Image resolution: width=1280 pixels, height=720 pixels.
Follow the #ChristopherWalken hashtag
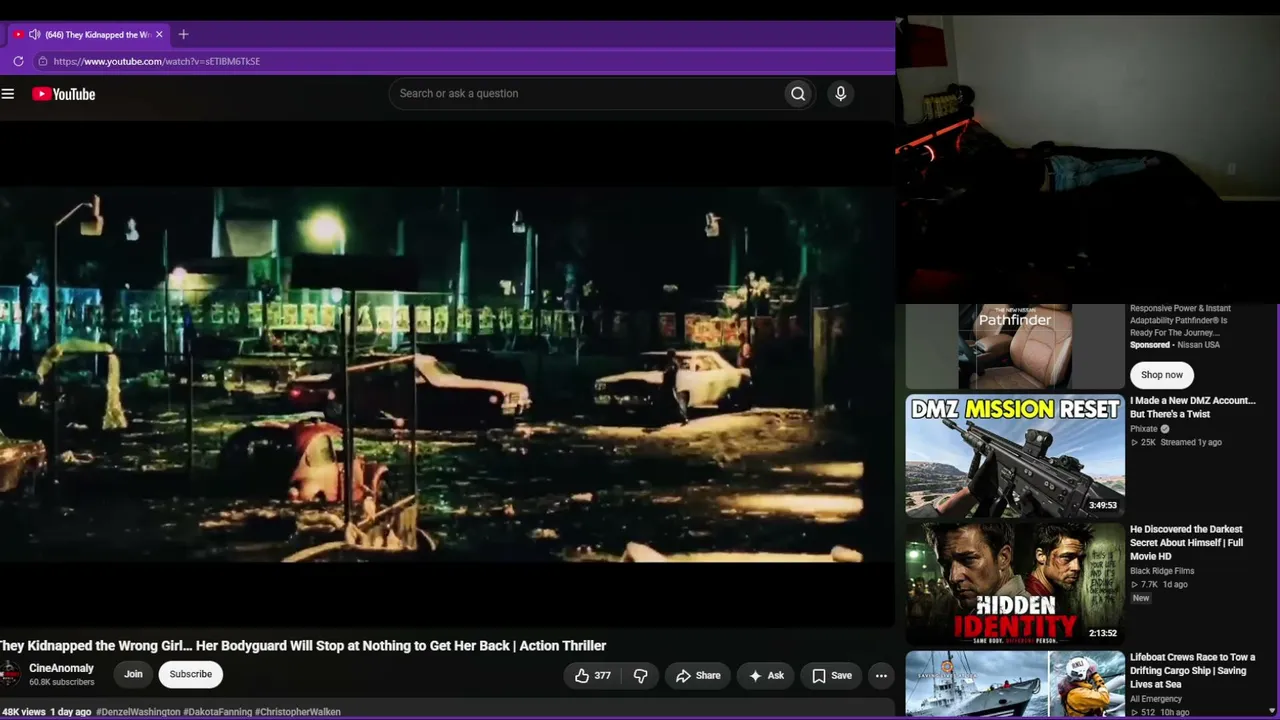click(x=298, y=712)
